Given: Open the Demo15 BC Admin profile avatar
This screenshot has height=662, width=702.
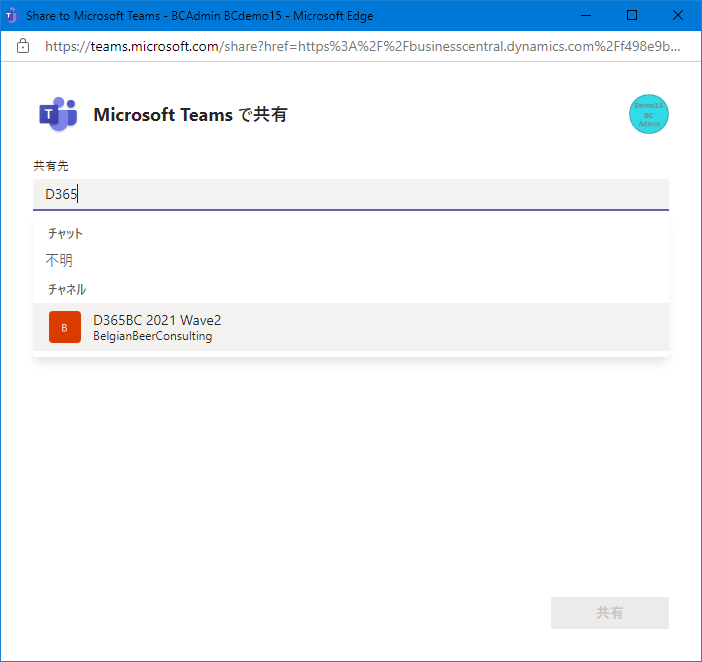Looking at the screenshot, I should pos(648,114).
